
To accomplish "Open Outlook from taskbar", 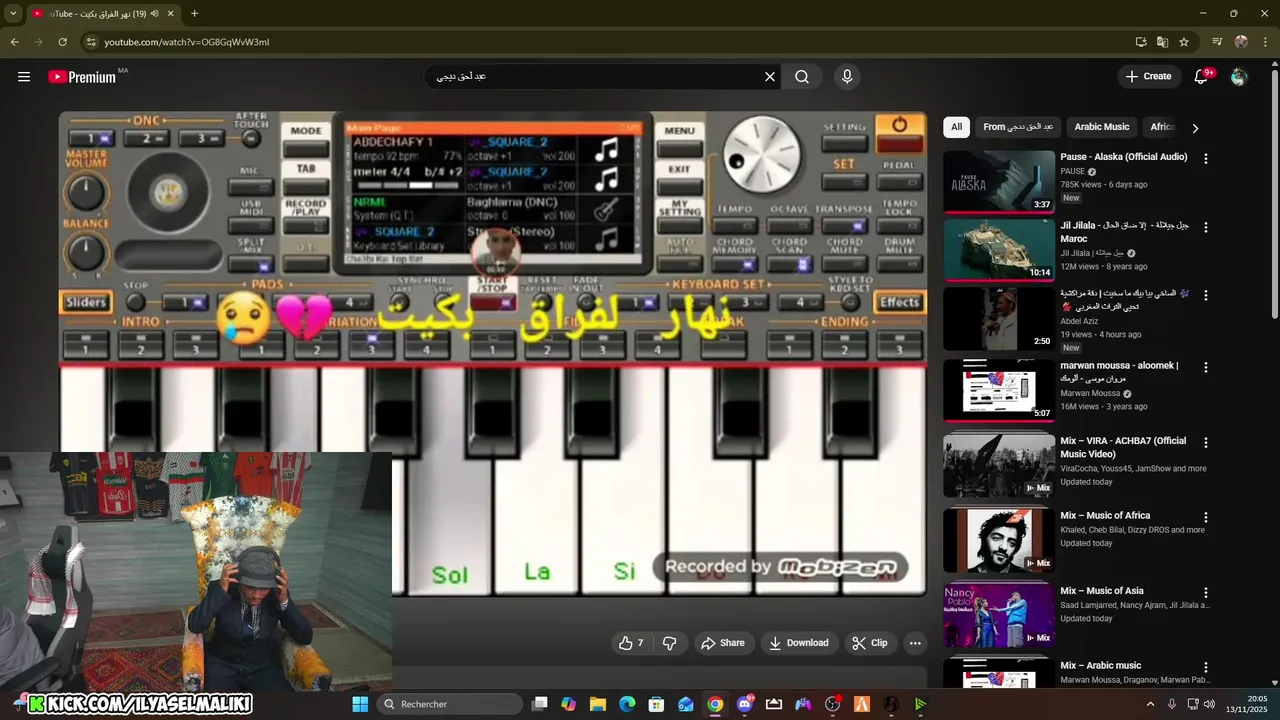I will 686,704.
